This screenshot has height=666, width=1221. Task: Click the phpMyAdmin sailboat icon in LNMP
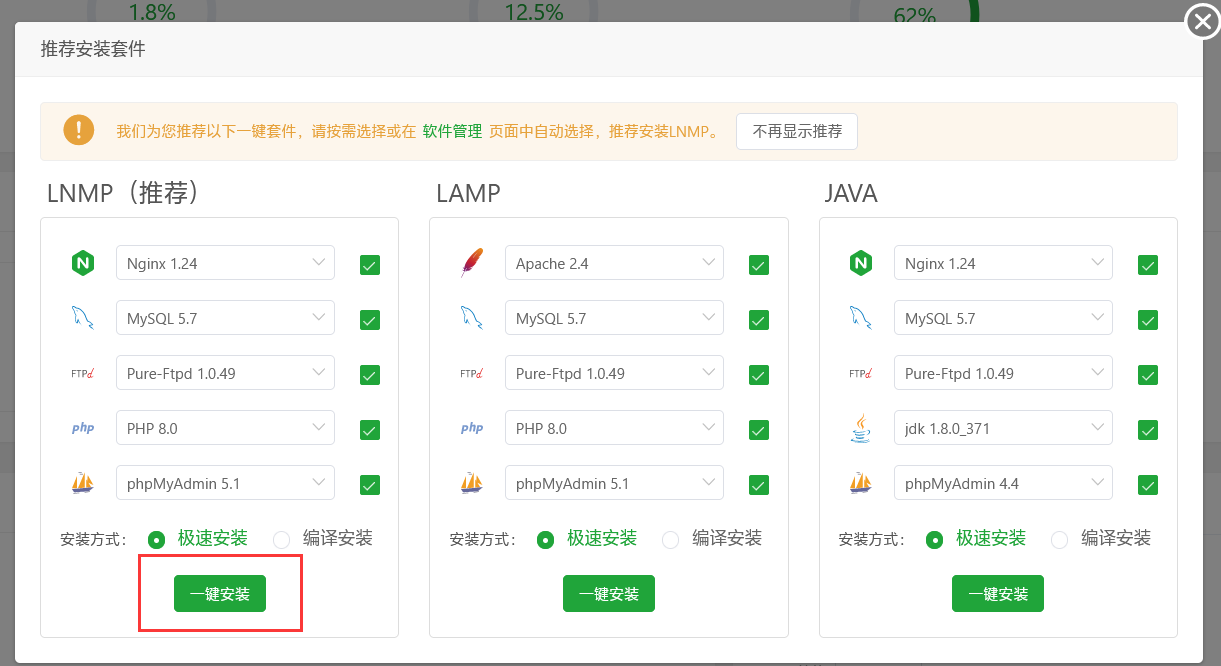tap(82, 483)
